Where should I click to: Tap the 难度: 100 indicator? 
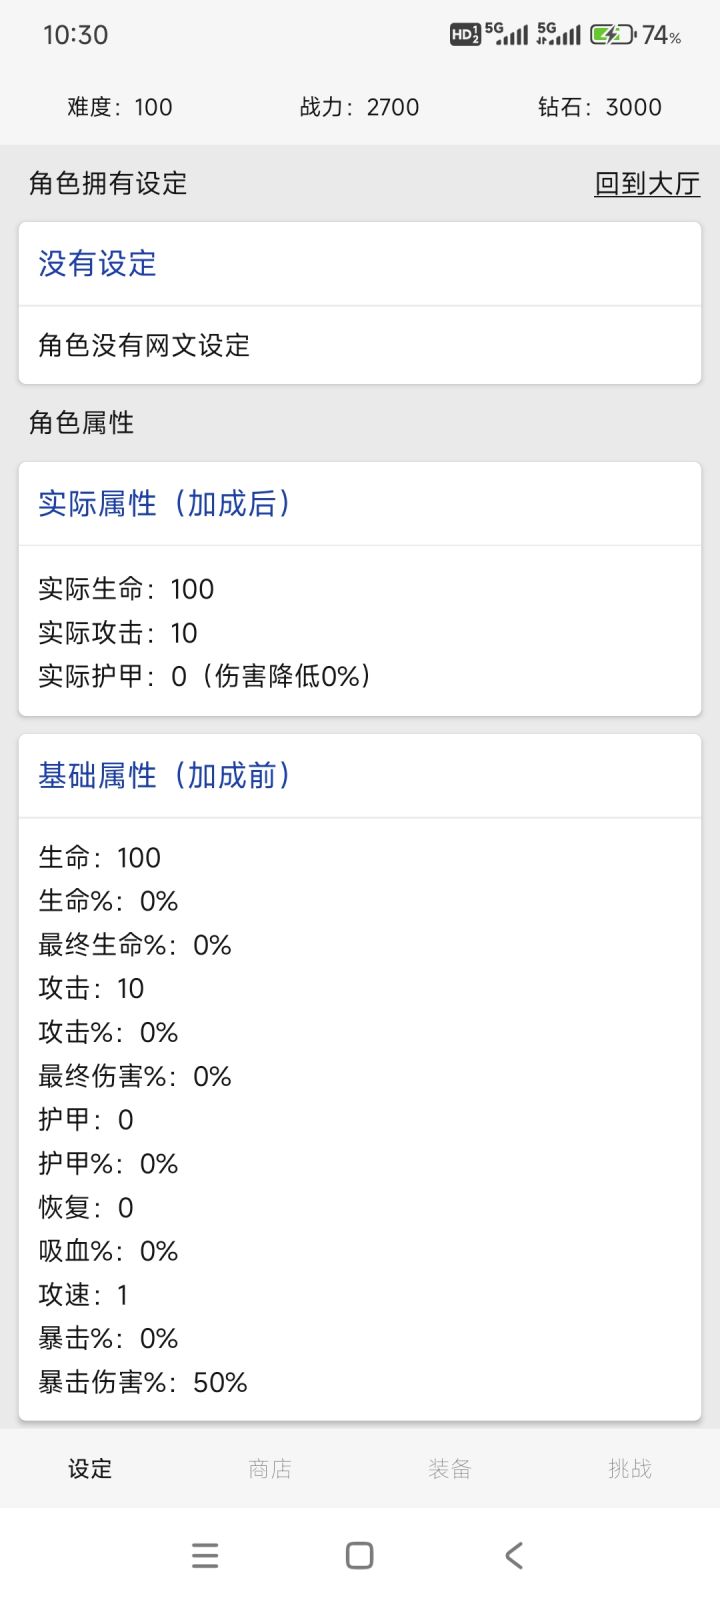(120, 107)
